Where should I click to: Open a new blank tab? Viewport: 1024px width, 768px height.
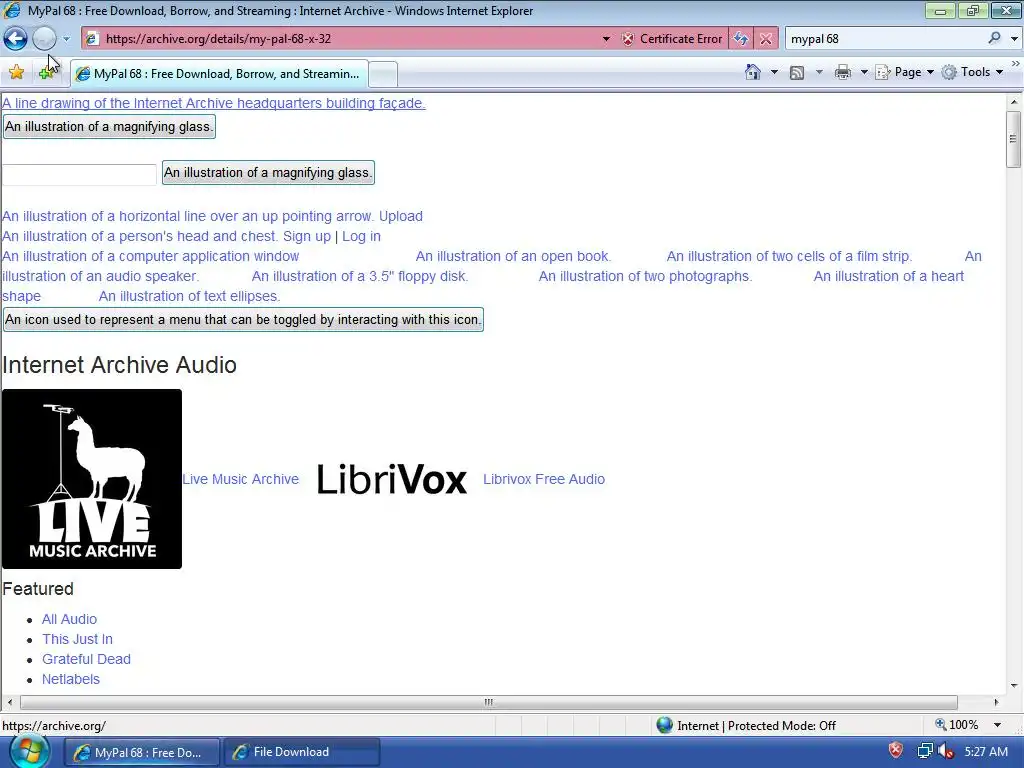pos(383,74)
